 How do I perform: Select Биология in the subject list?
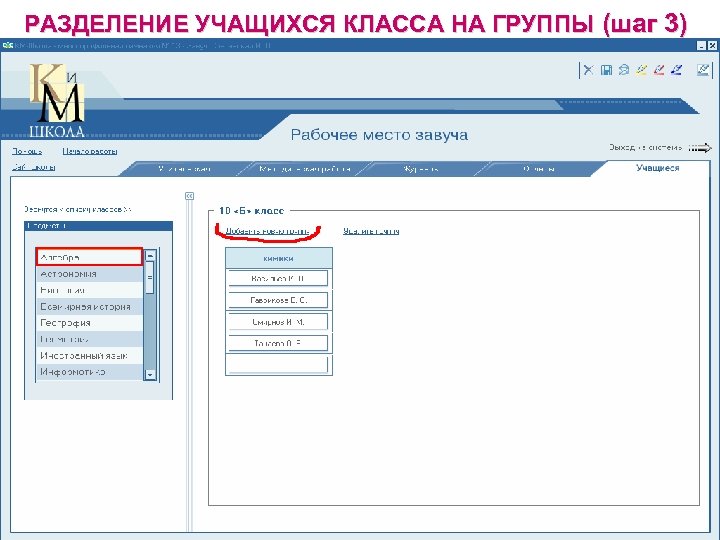90,290
